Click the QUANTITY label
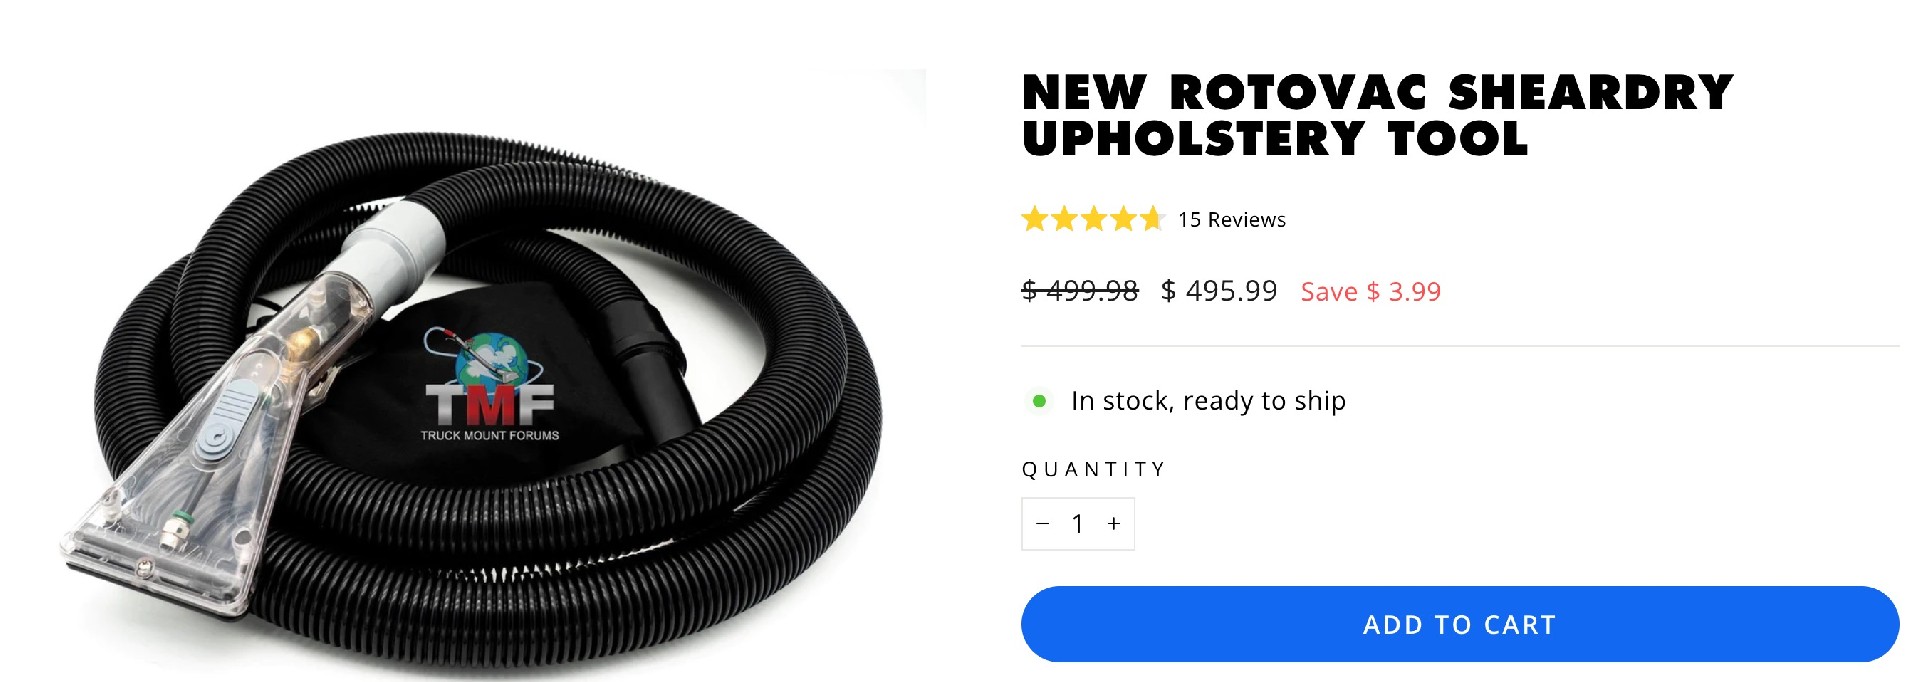 pyautogui.click(x=1094, y=469)
